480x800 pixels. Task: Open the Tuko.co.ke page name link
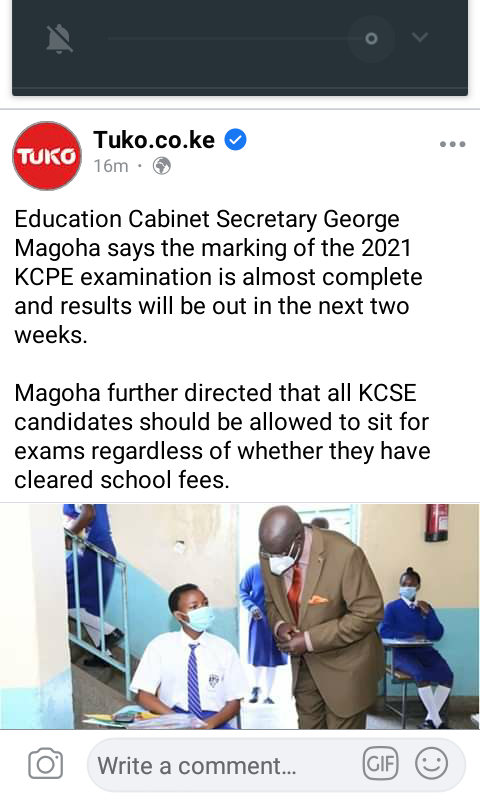click(x=154, y=140)
